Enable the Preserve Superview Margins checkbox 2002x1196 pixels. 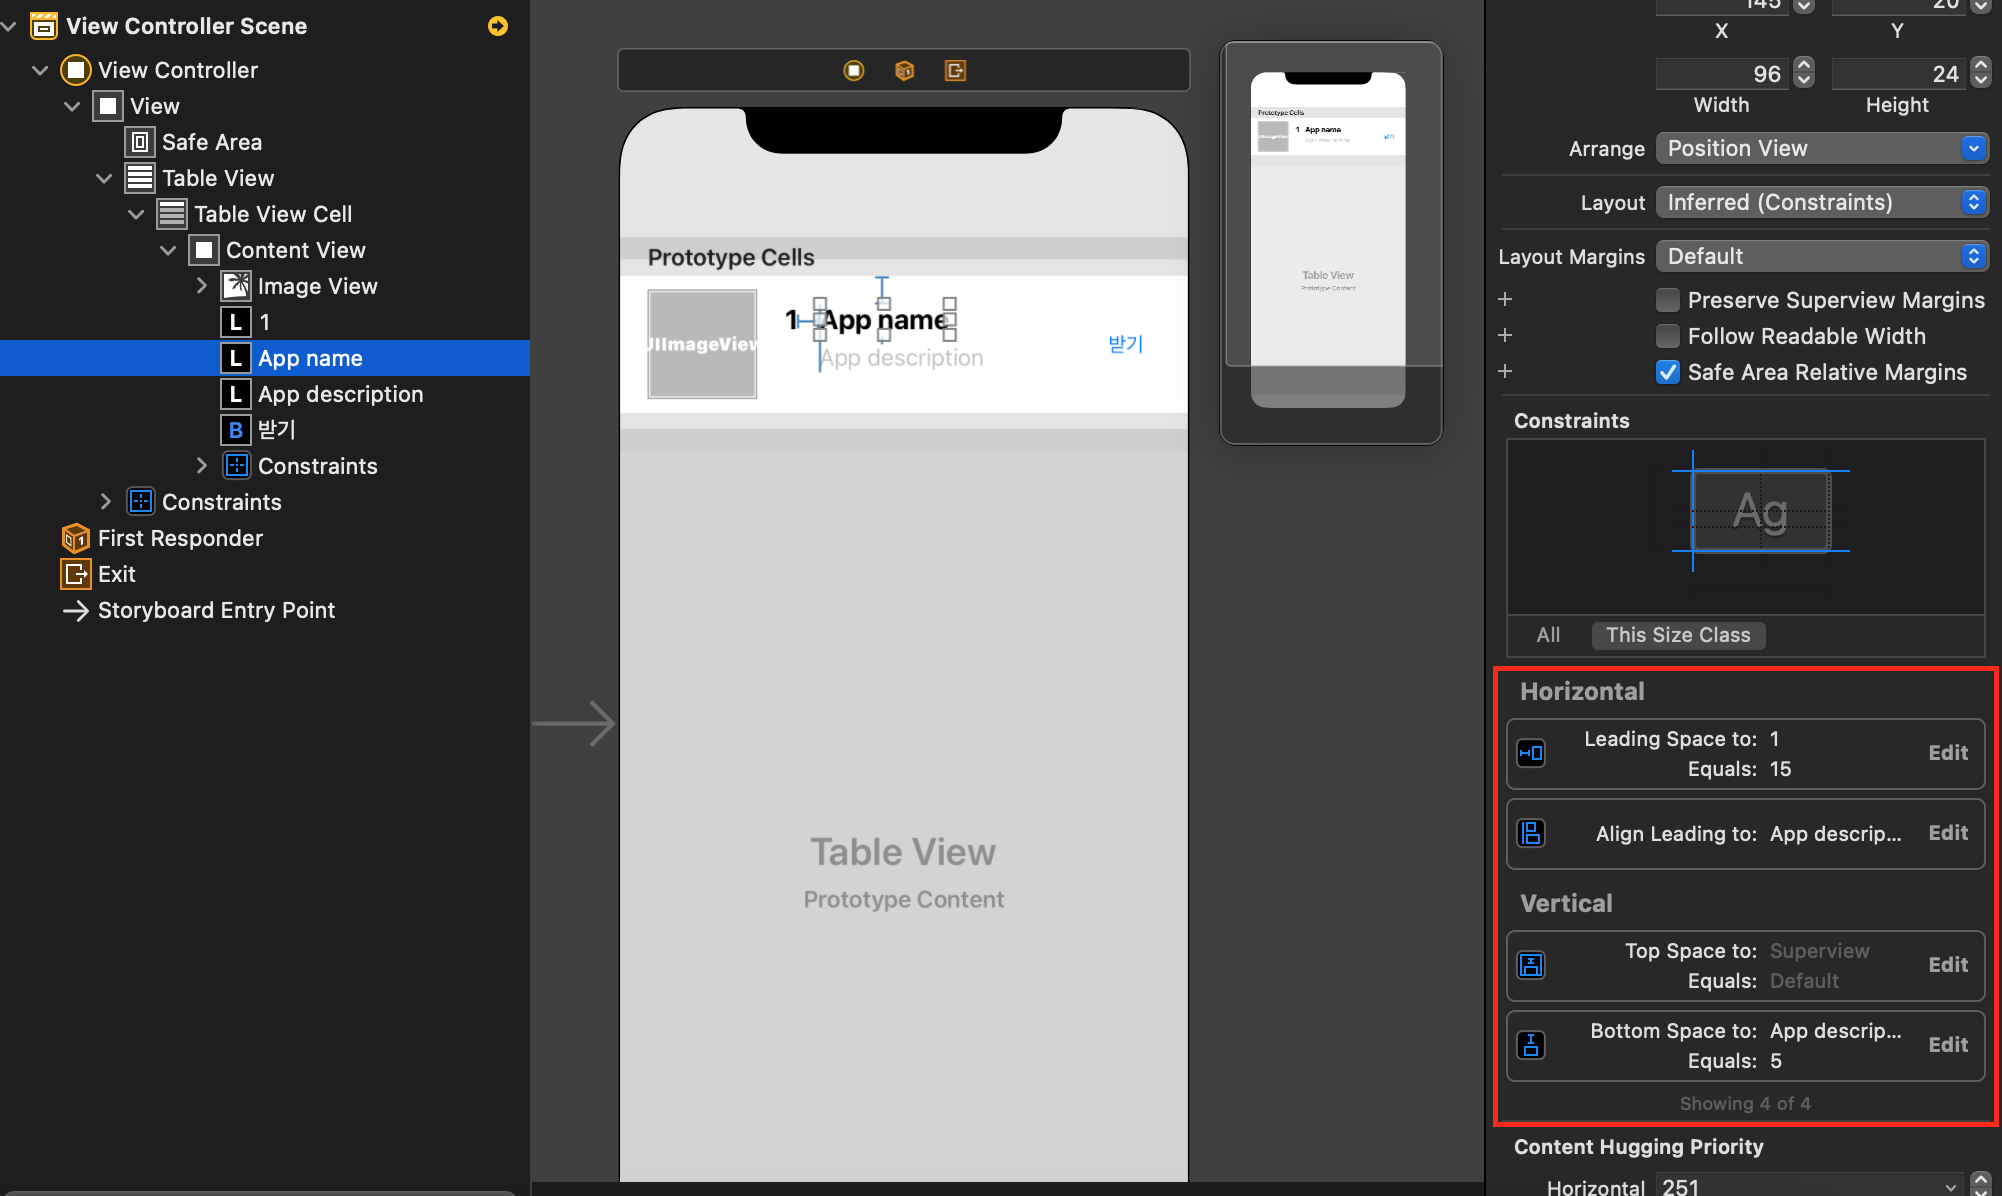click(1667, 300)
